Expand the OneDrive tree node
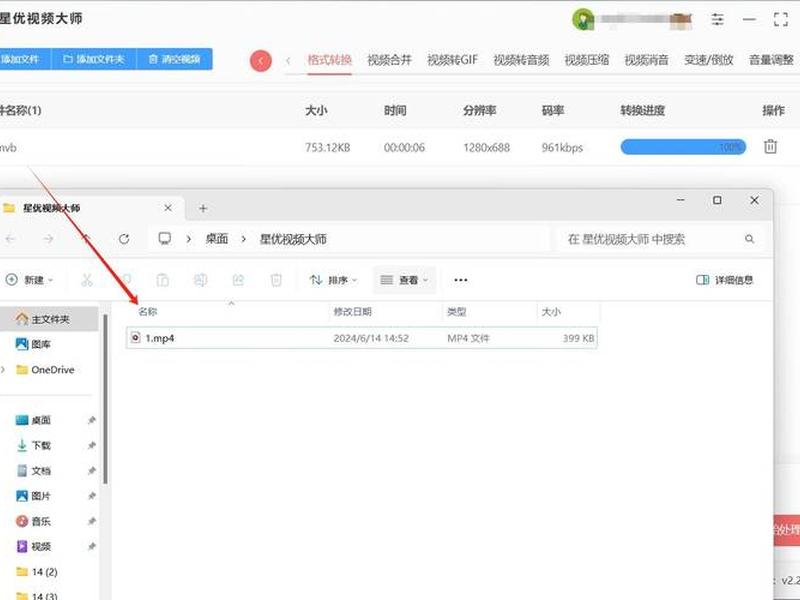The height and width of the screenshot is (600, 800). [4, 369]
